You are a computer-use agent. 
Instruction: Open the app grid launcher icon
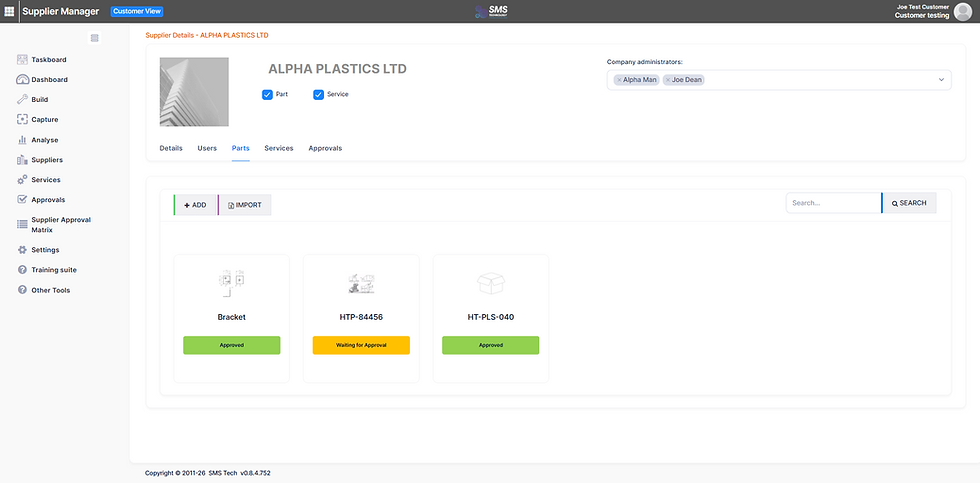(9, 11)
